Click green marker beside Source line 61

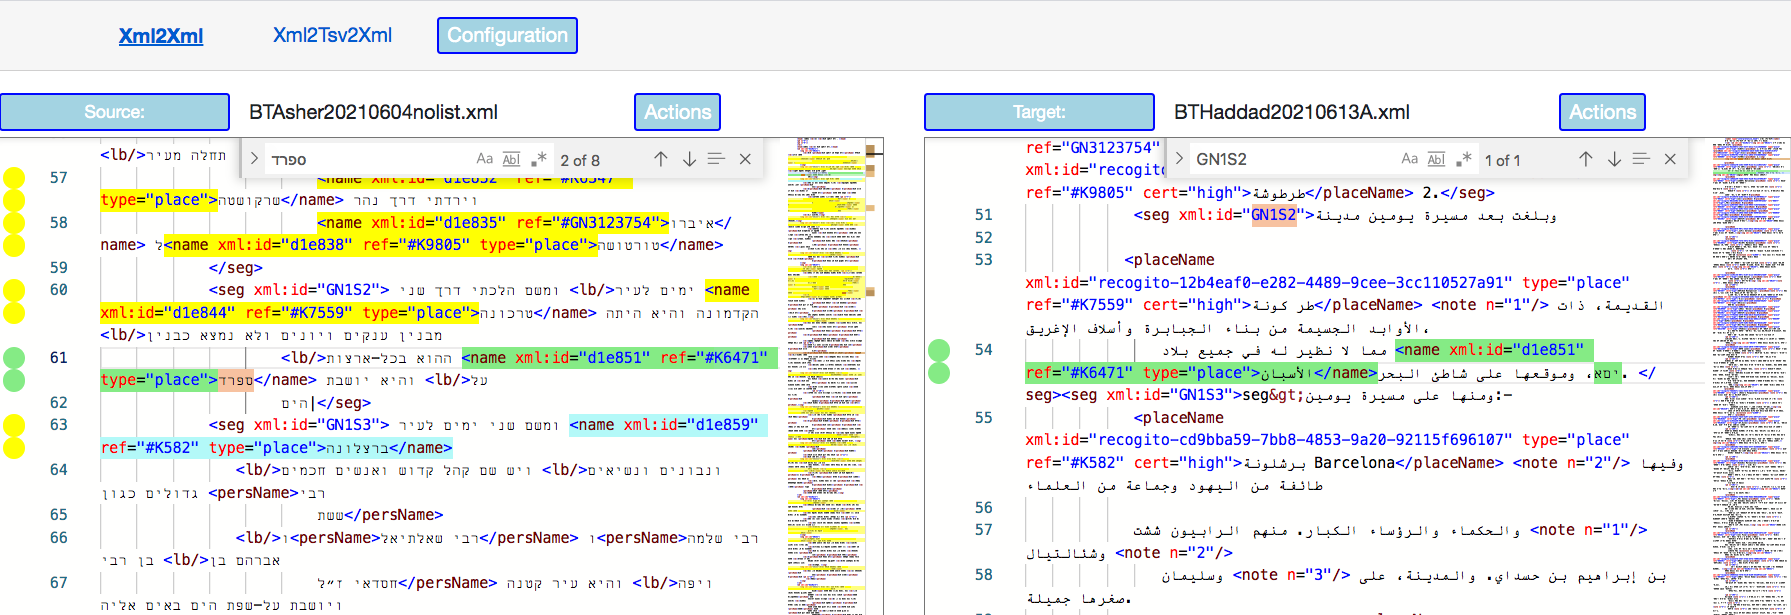14,358
